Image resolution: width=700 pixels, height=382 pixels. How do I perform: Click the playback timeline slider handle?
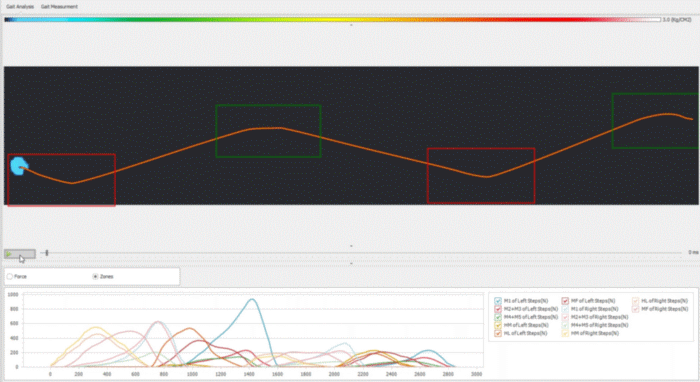tap(47, 253)
